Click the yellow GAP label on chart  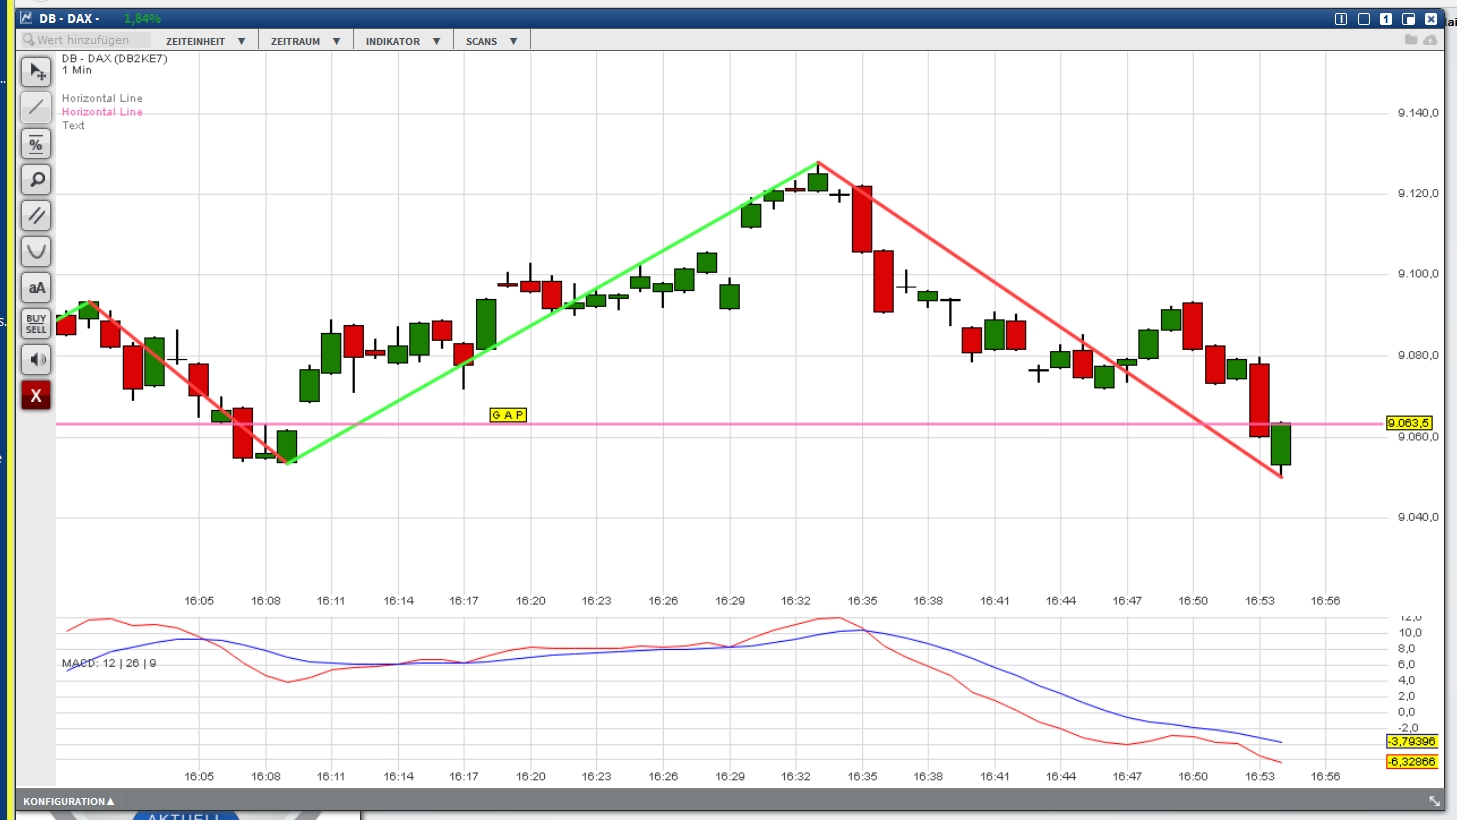(x=507, y=414)
